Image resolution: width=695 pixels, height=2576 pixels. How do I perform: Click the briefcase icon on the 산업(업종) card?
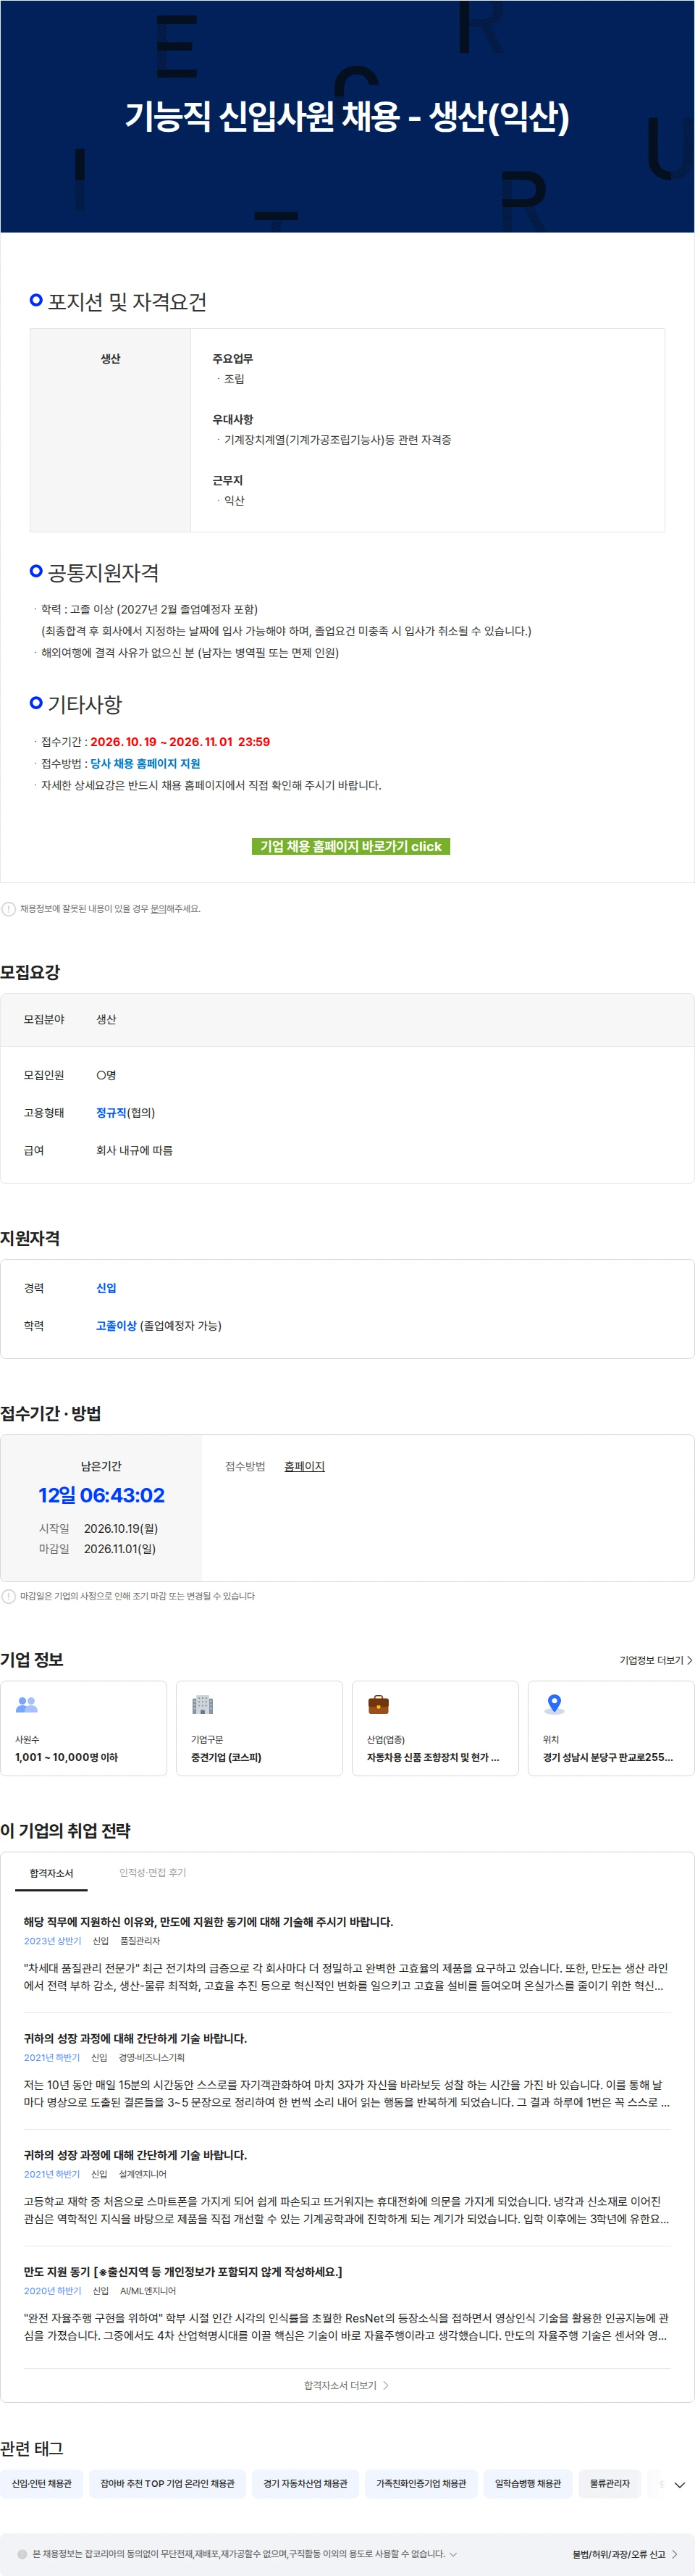378,1704
